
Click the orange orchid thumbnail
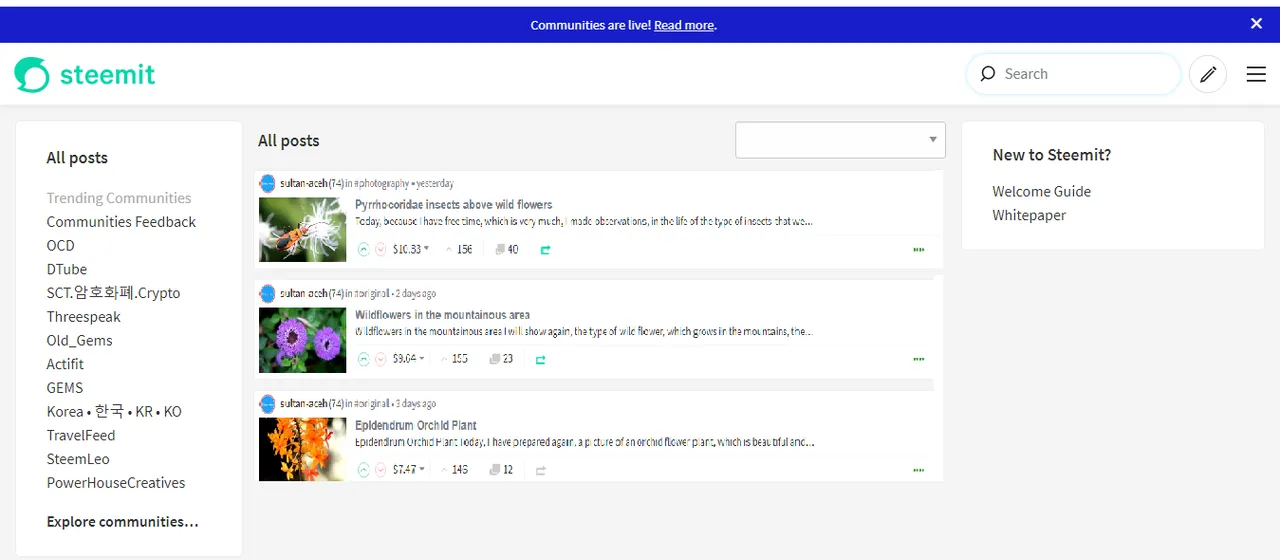point(303,449)
